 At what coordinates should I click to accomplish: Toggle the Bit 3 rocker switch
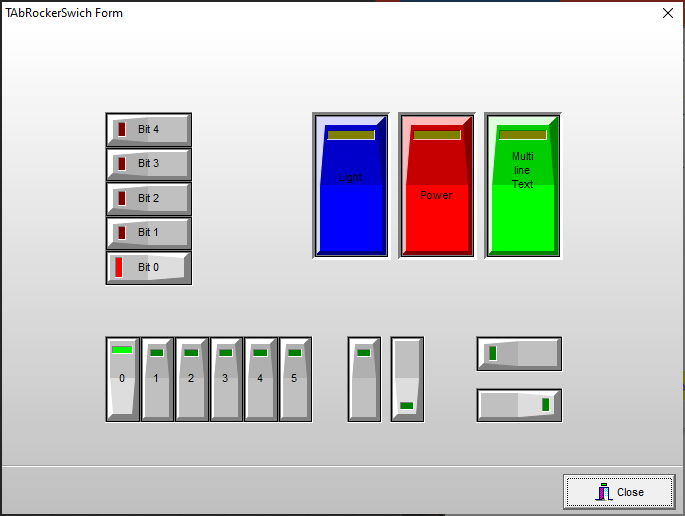pos(149,164)
